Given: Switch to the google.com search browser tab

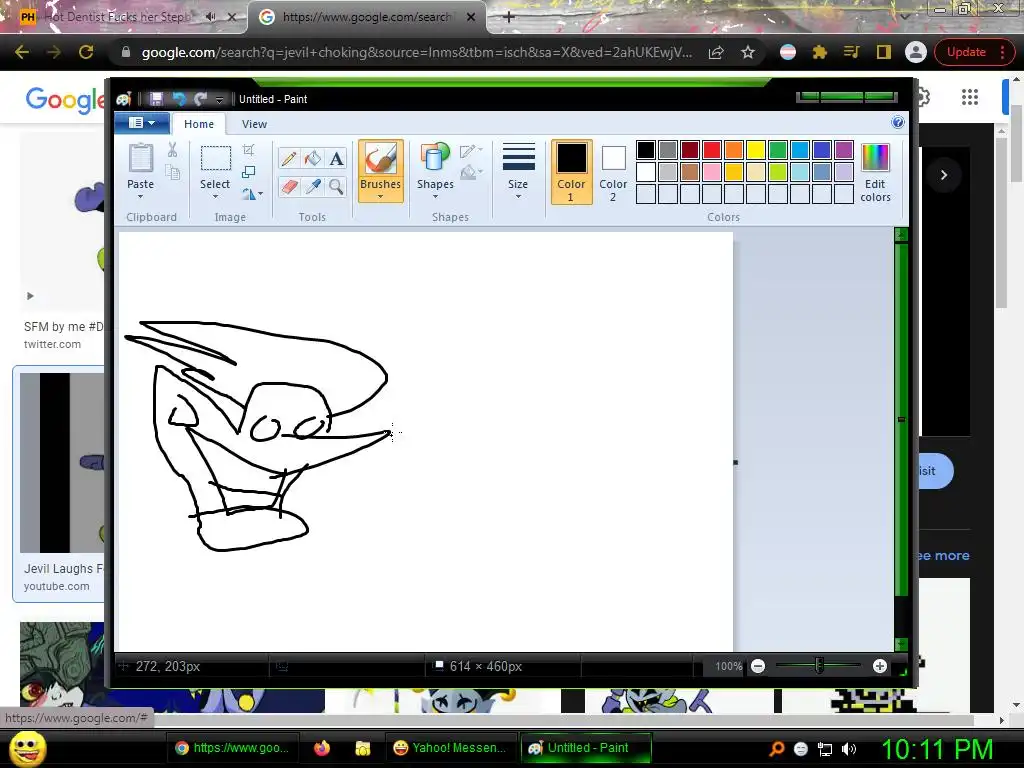Looking at the screenshot, I should 366,17.
